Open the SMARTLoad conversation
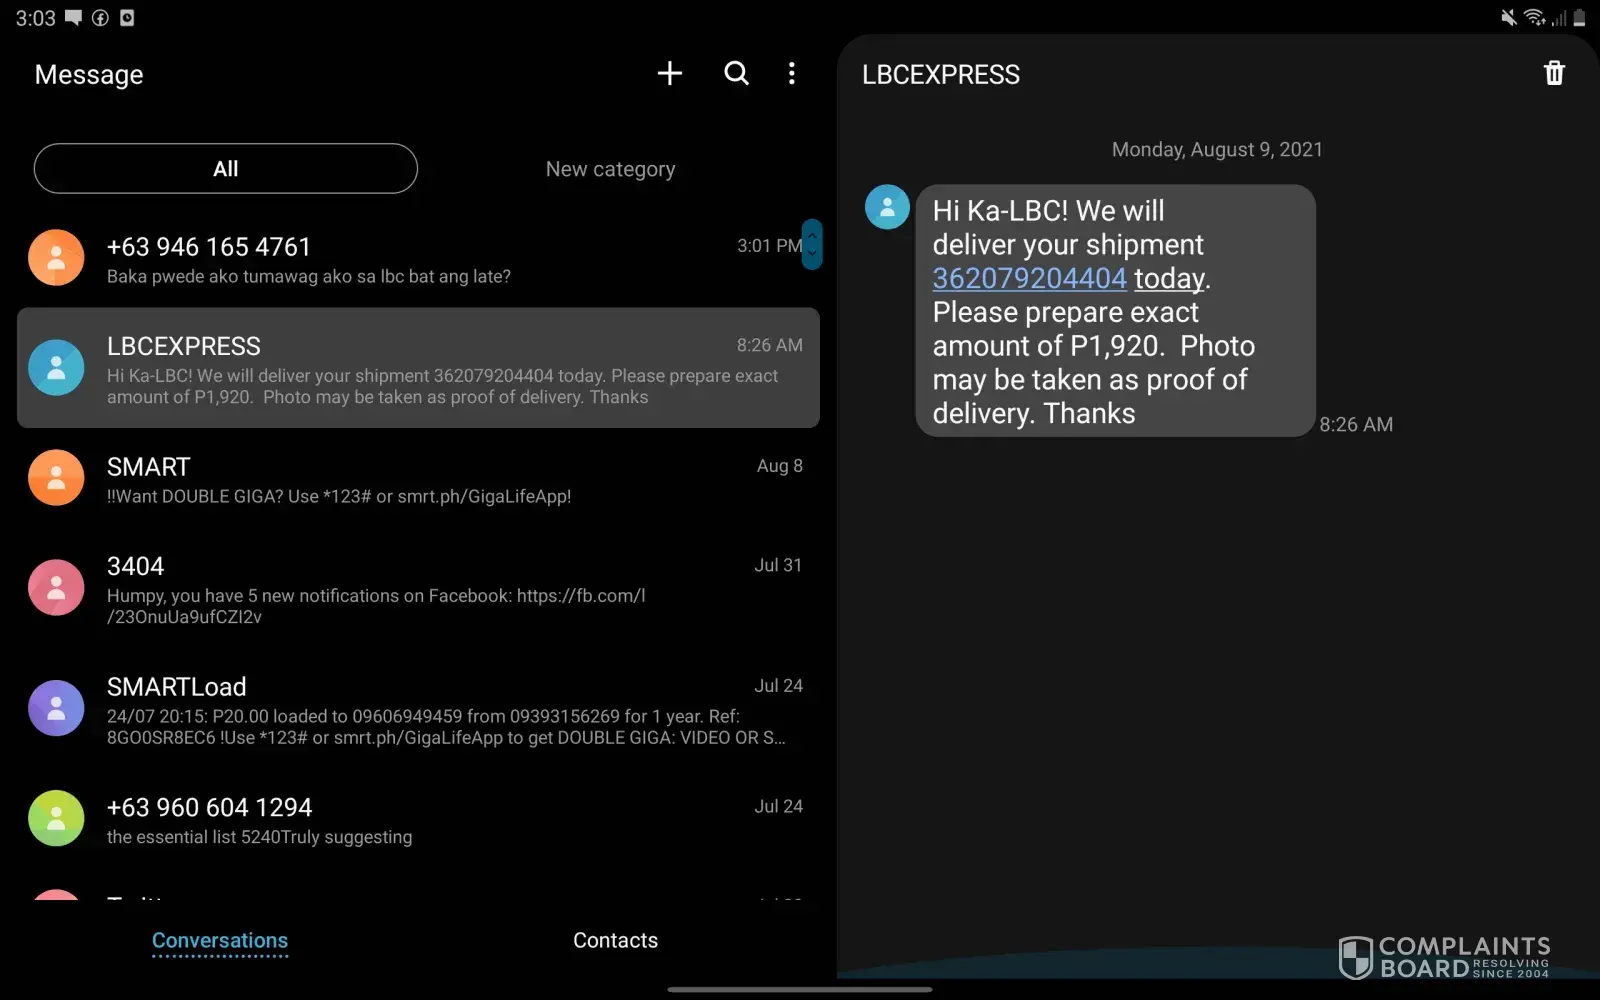 pyautogui.click(x=418, y=709)
